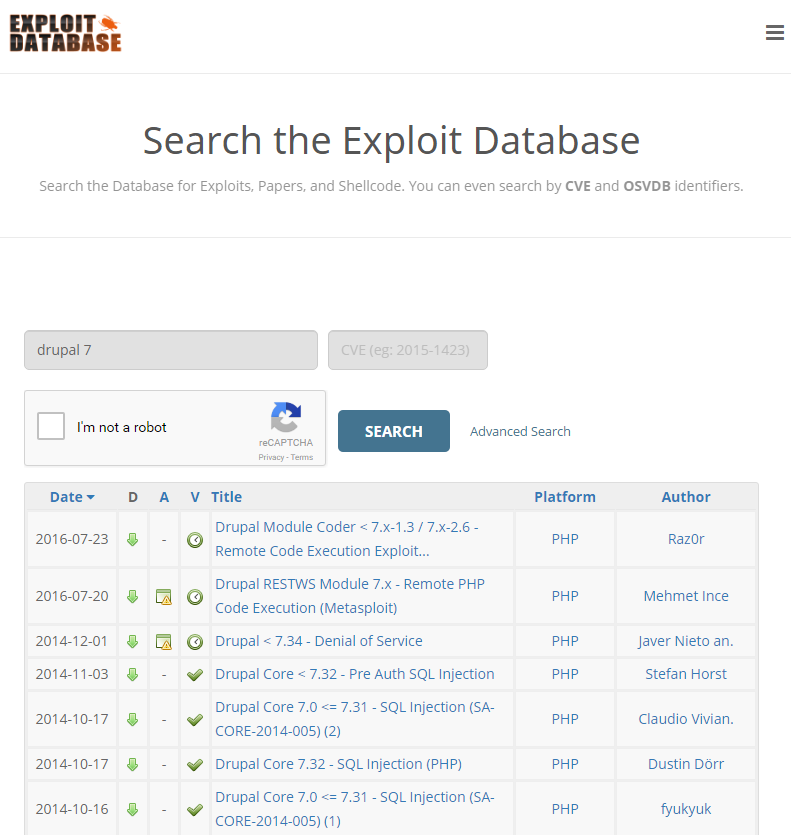Viewport: 791px width, 835px height.
Task: Open SQL Injection SA-CORE-2014-005 (1) exploit
Action: [x=355, y=809]
